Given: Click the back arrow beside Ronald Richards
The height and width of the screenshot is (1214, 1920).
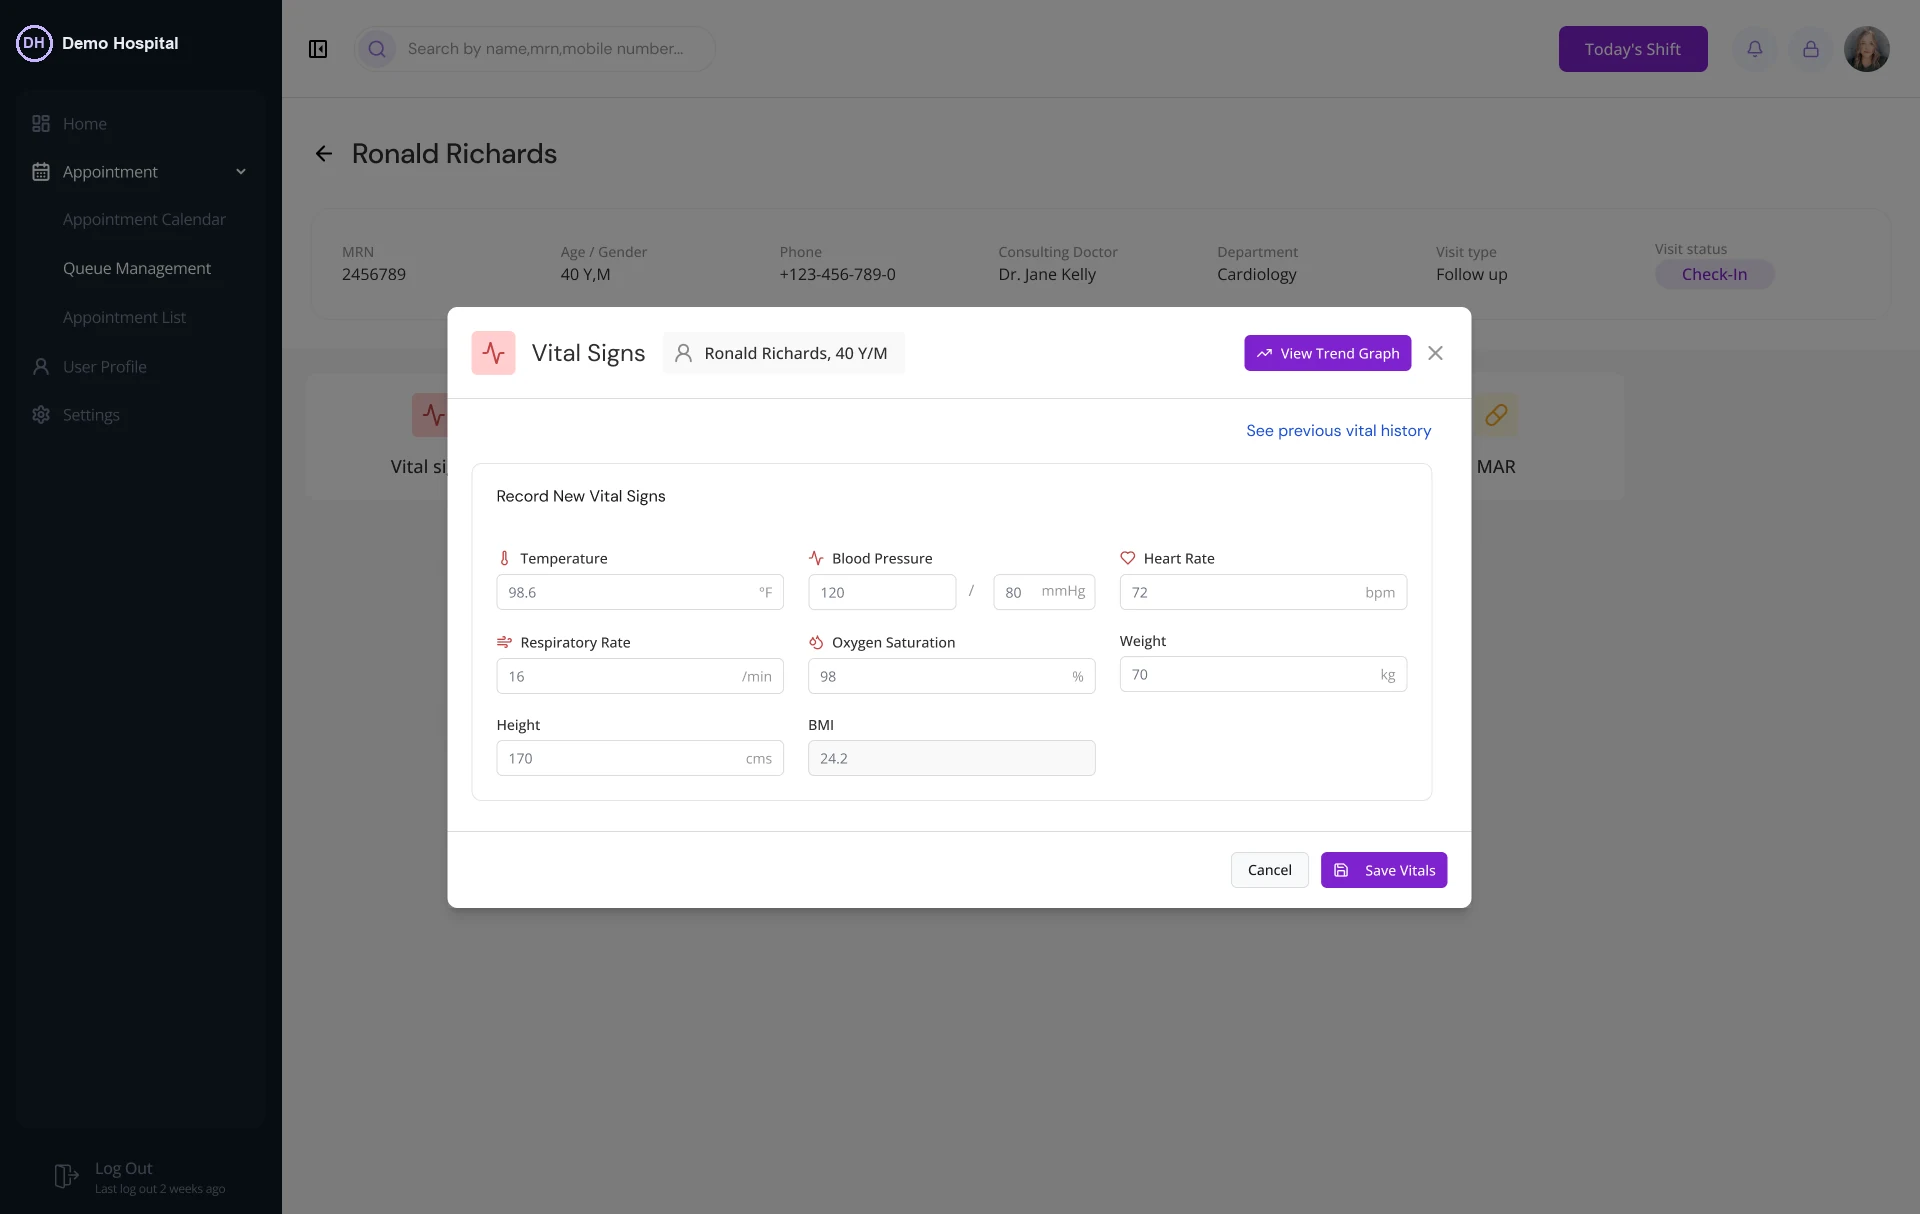Looking at the screenshot, I should pos(324,154).
